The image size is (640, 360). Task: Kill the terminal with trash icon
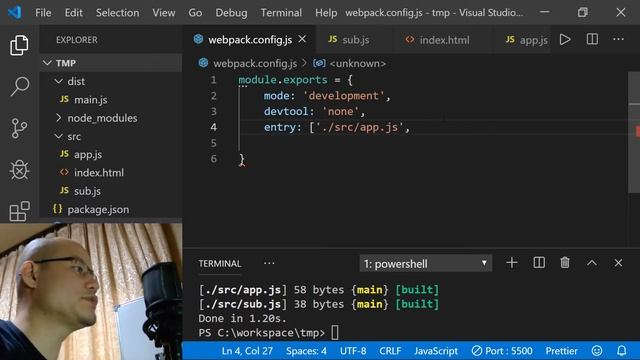click(565, 263)
